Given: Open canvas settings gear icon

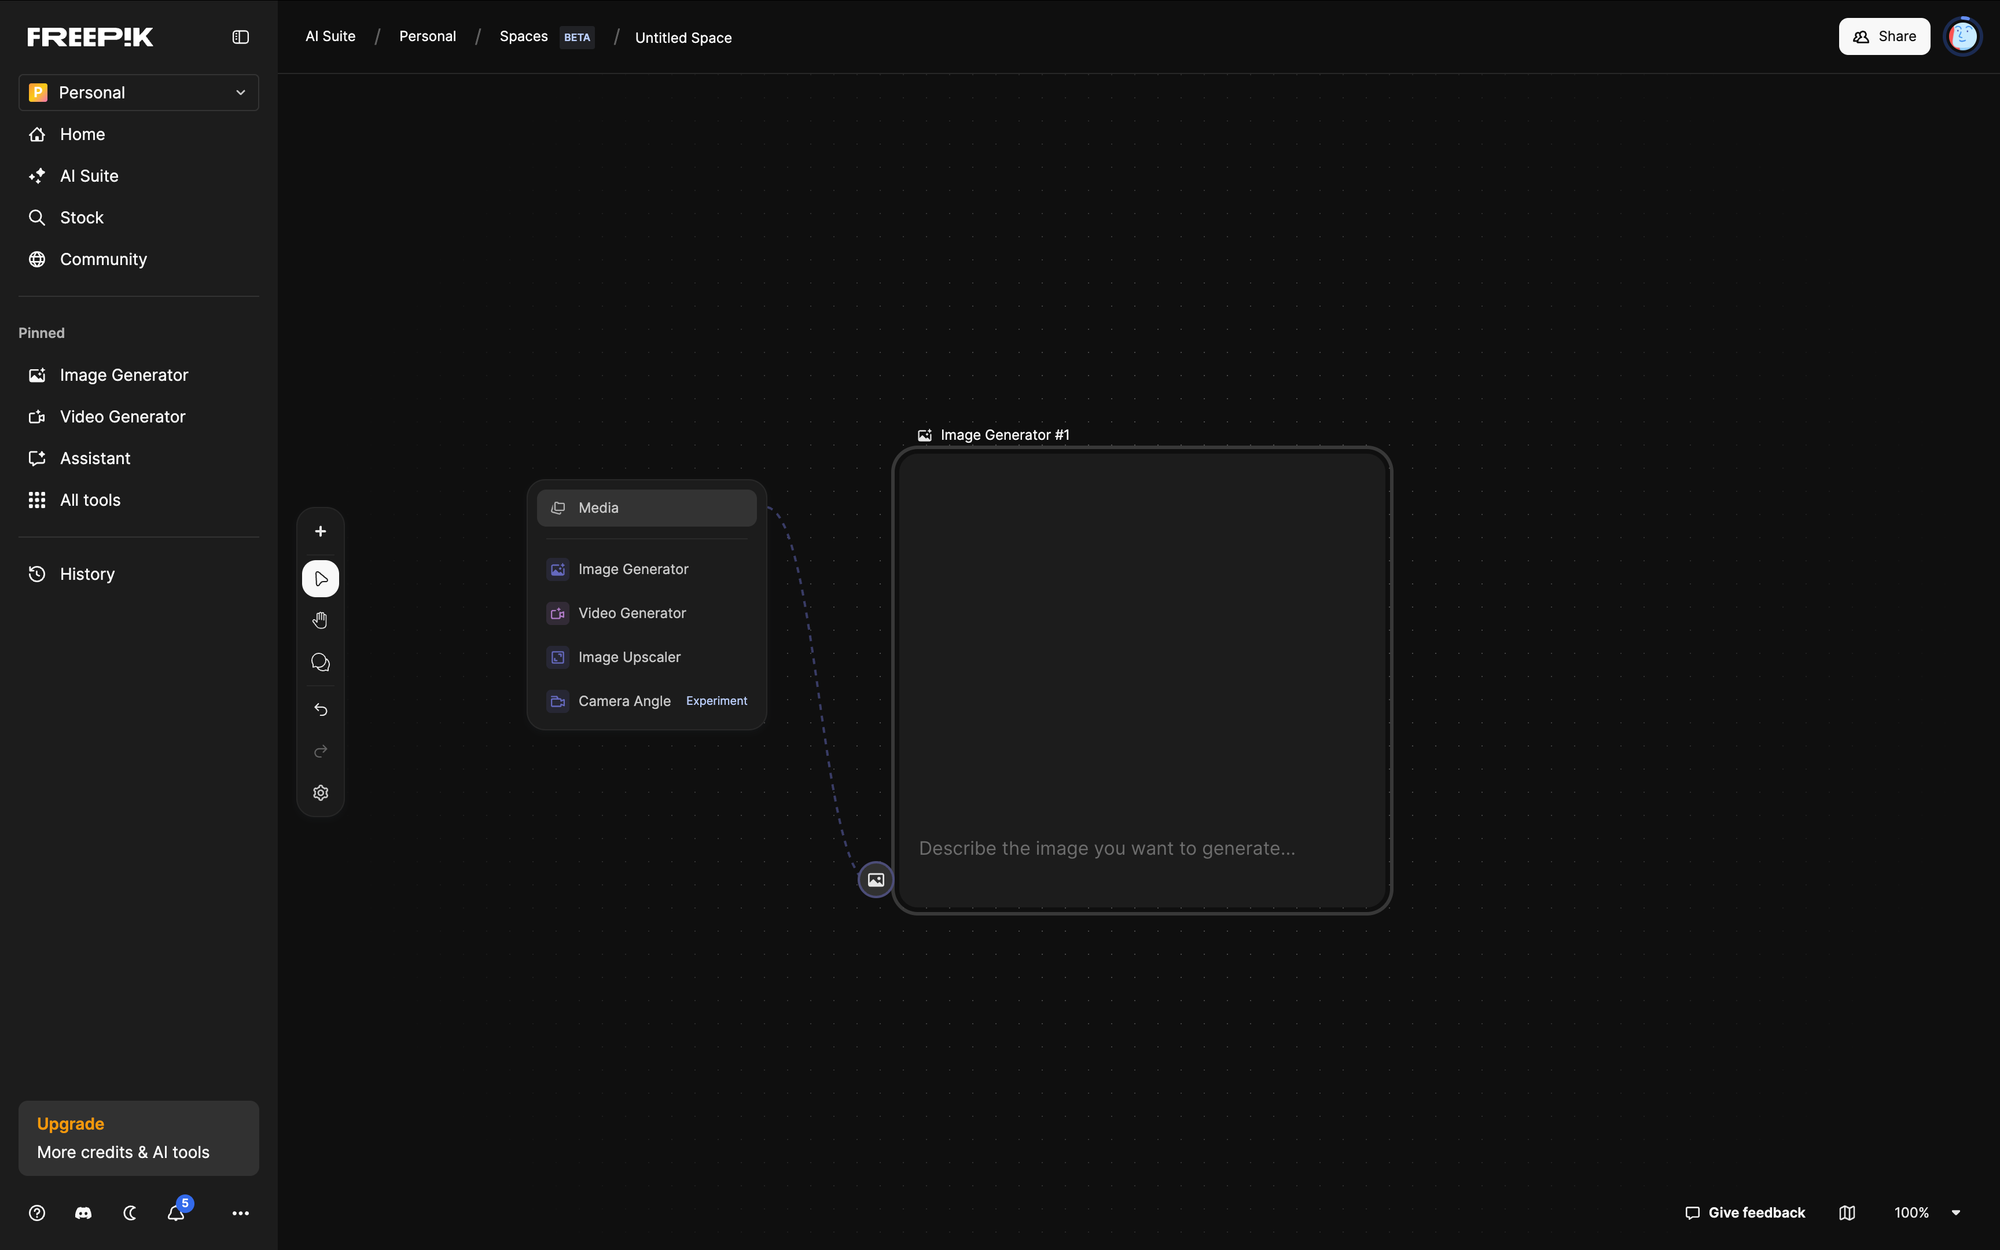Looking at the screenshot, I should tap(320, 793).
